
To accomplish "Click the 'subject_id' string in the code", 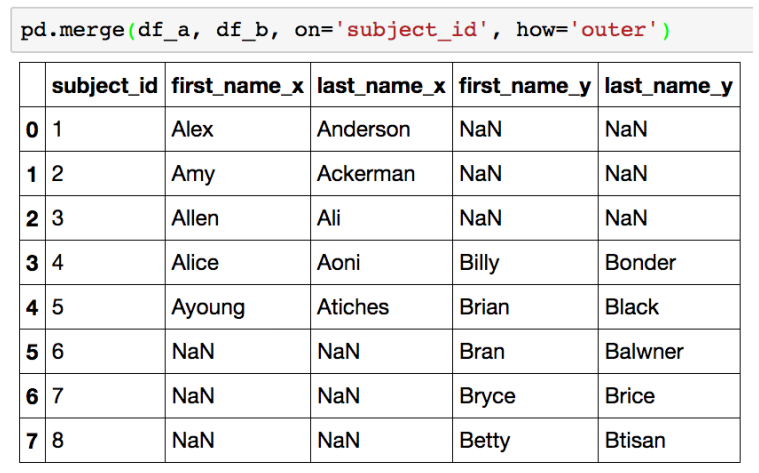I will [410, 30].
